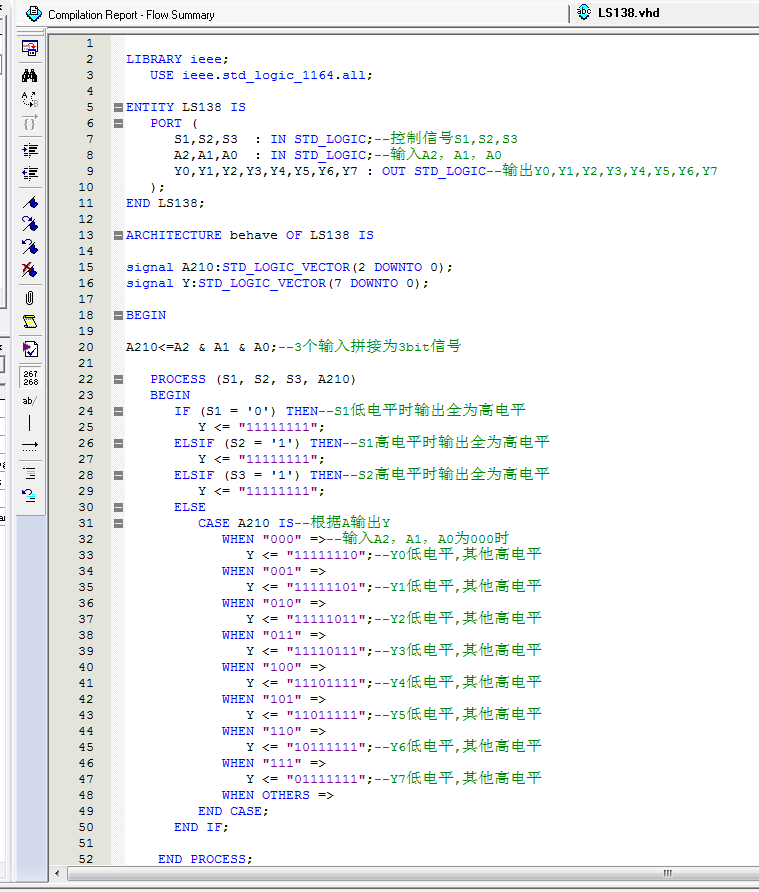The image size is (759, 892).
Task: Click the paperclip Insert File icon
Action: click(30, 298)
